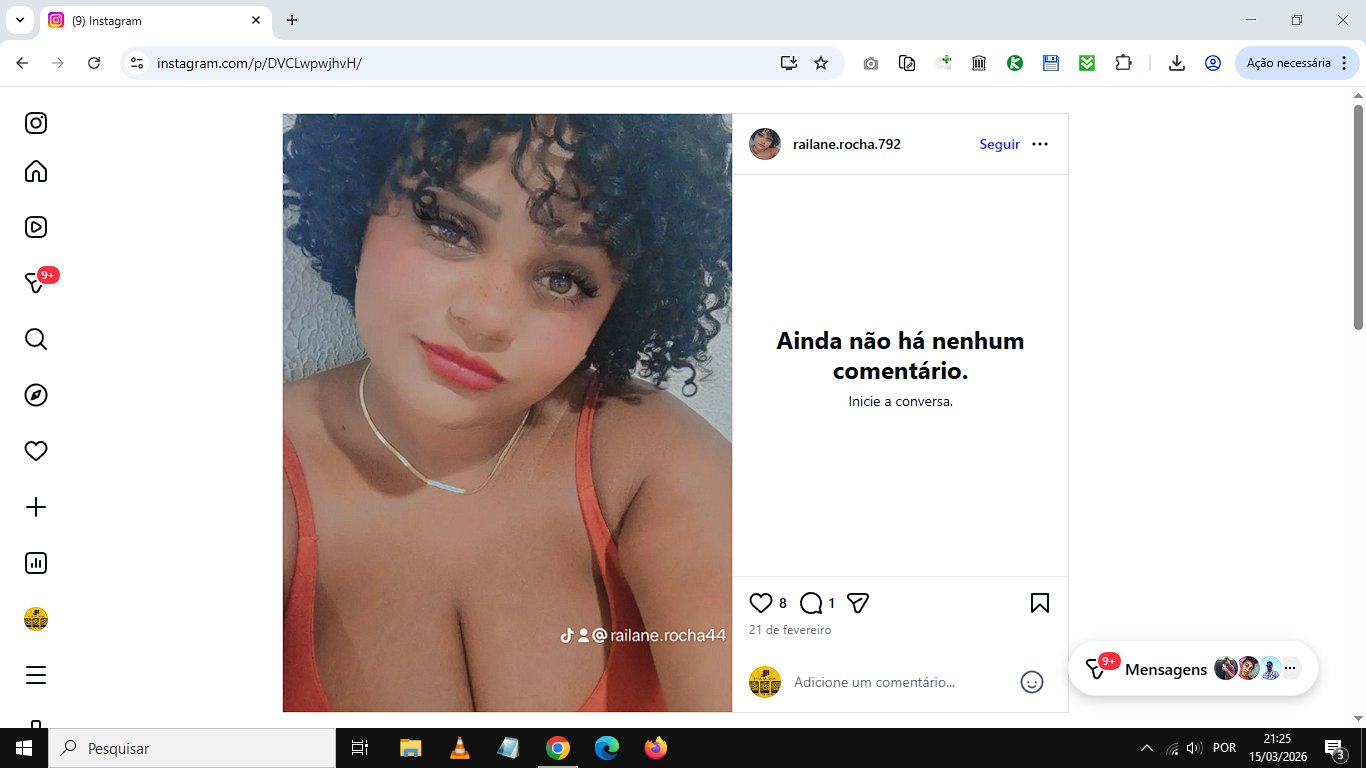Viewport: 1366px width, 768px height.
Task: Save the post with the bookmark icon
Action: (1040, 603)
